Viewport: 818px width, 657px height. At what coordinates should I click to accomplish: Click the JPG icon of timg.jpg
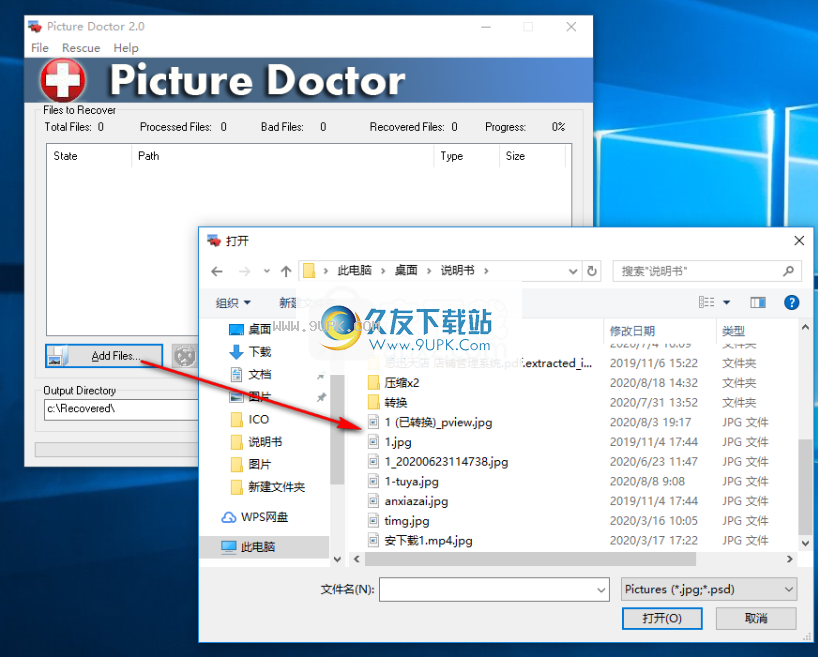pyautogui.click(x=373, y=521)
